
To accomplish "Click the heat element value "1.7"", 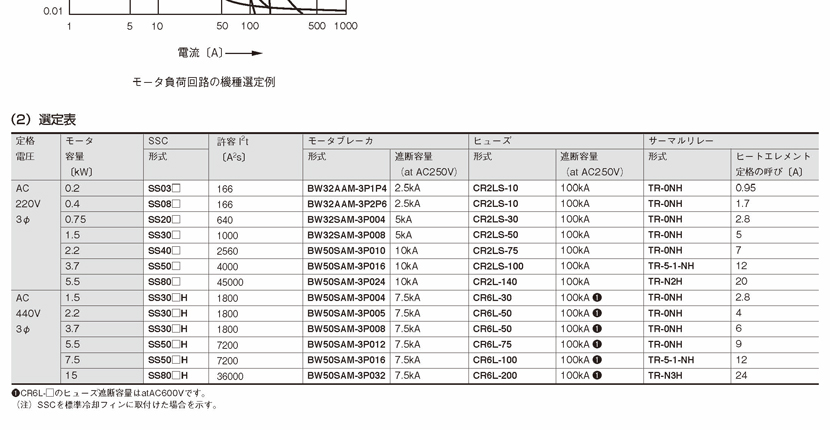I will click(743, 203).
